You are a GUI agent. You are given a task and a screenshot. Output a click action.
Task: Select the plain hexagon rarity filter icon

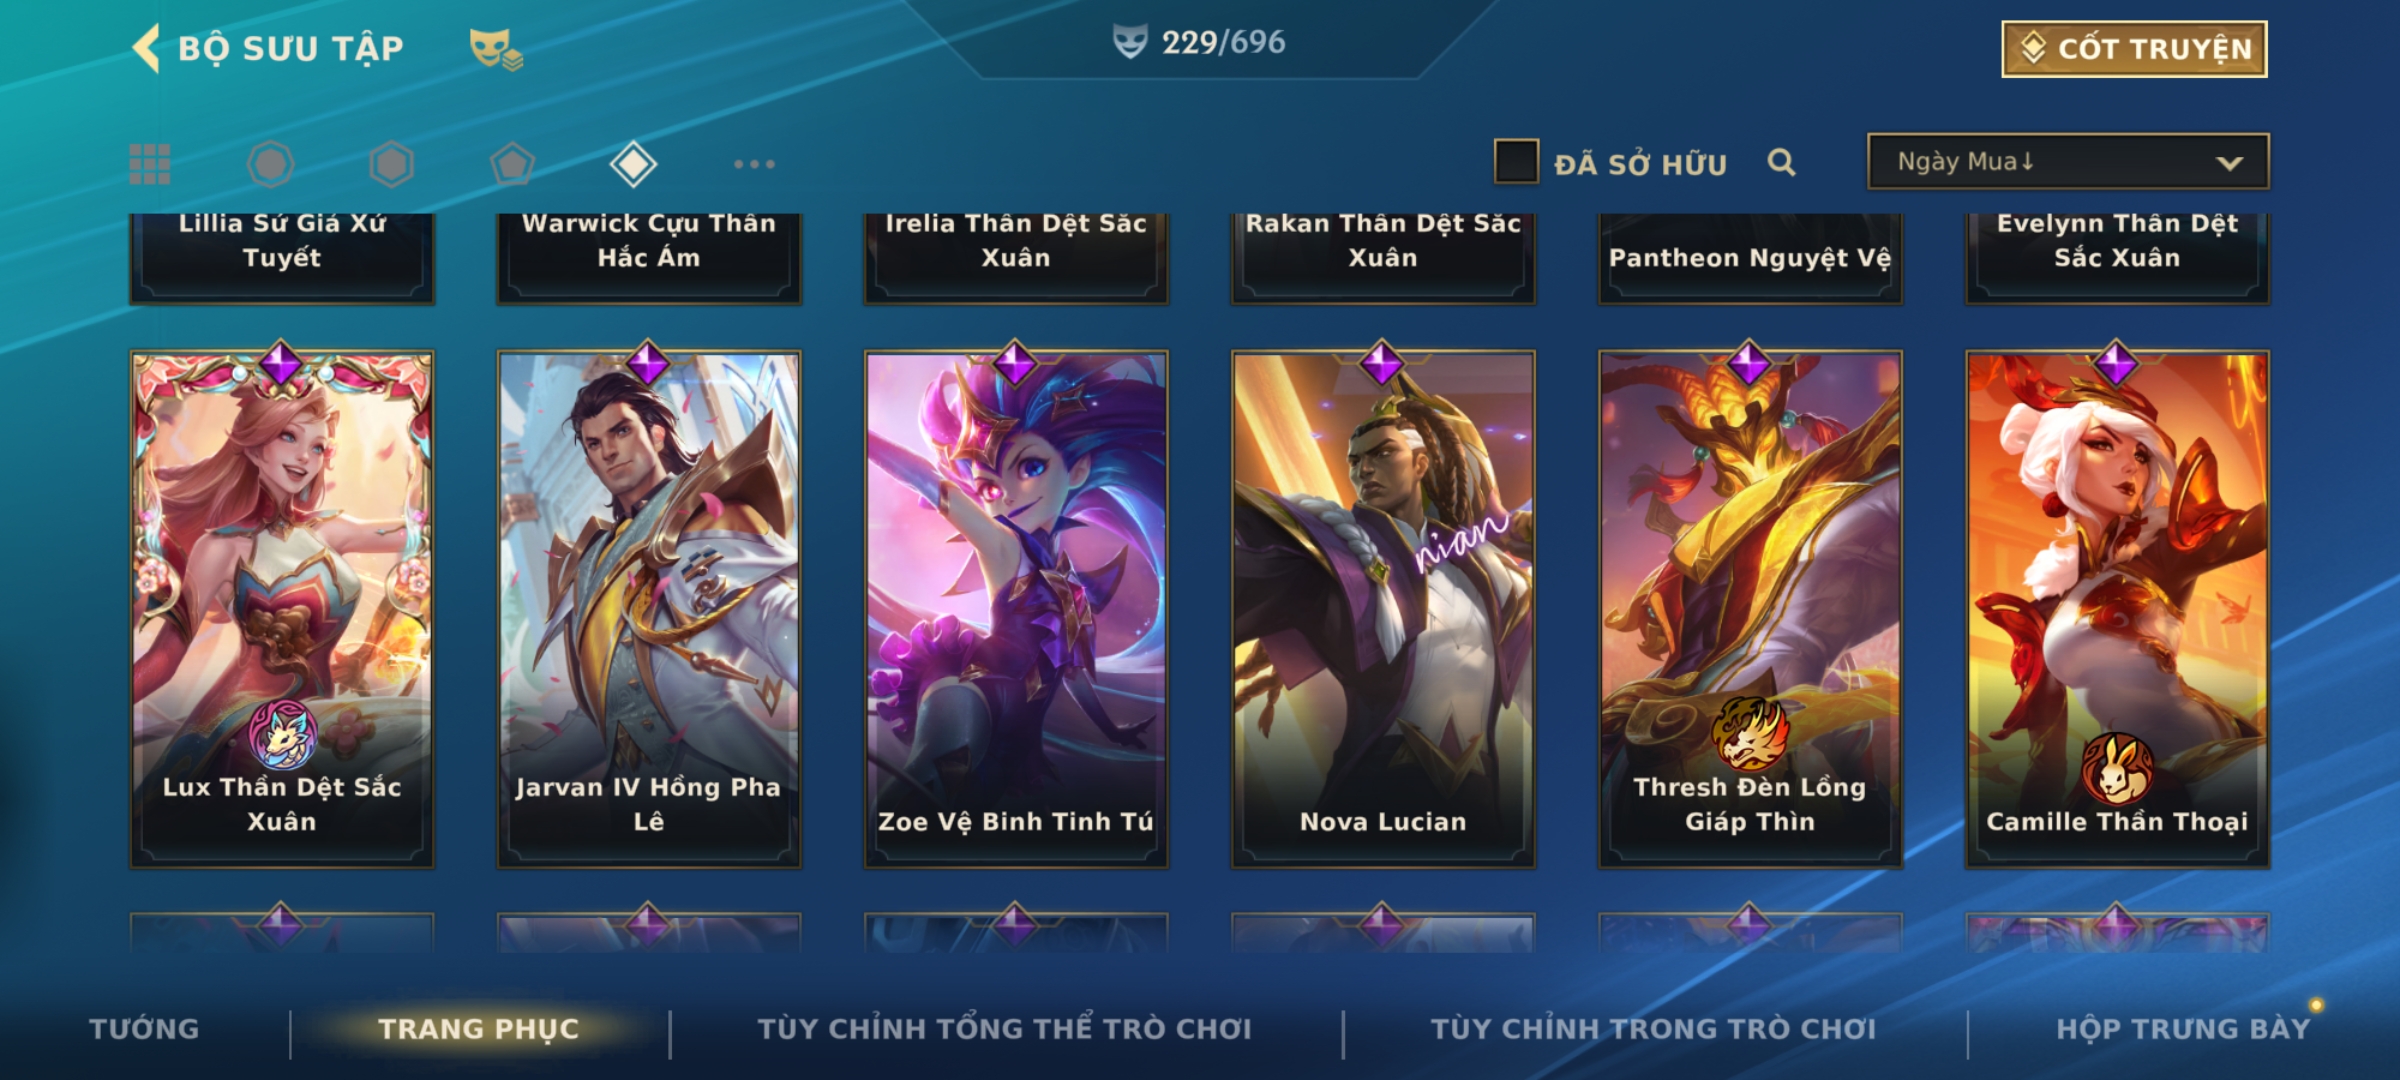click(391, 164)
